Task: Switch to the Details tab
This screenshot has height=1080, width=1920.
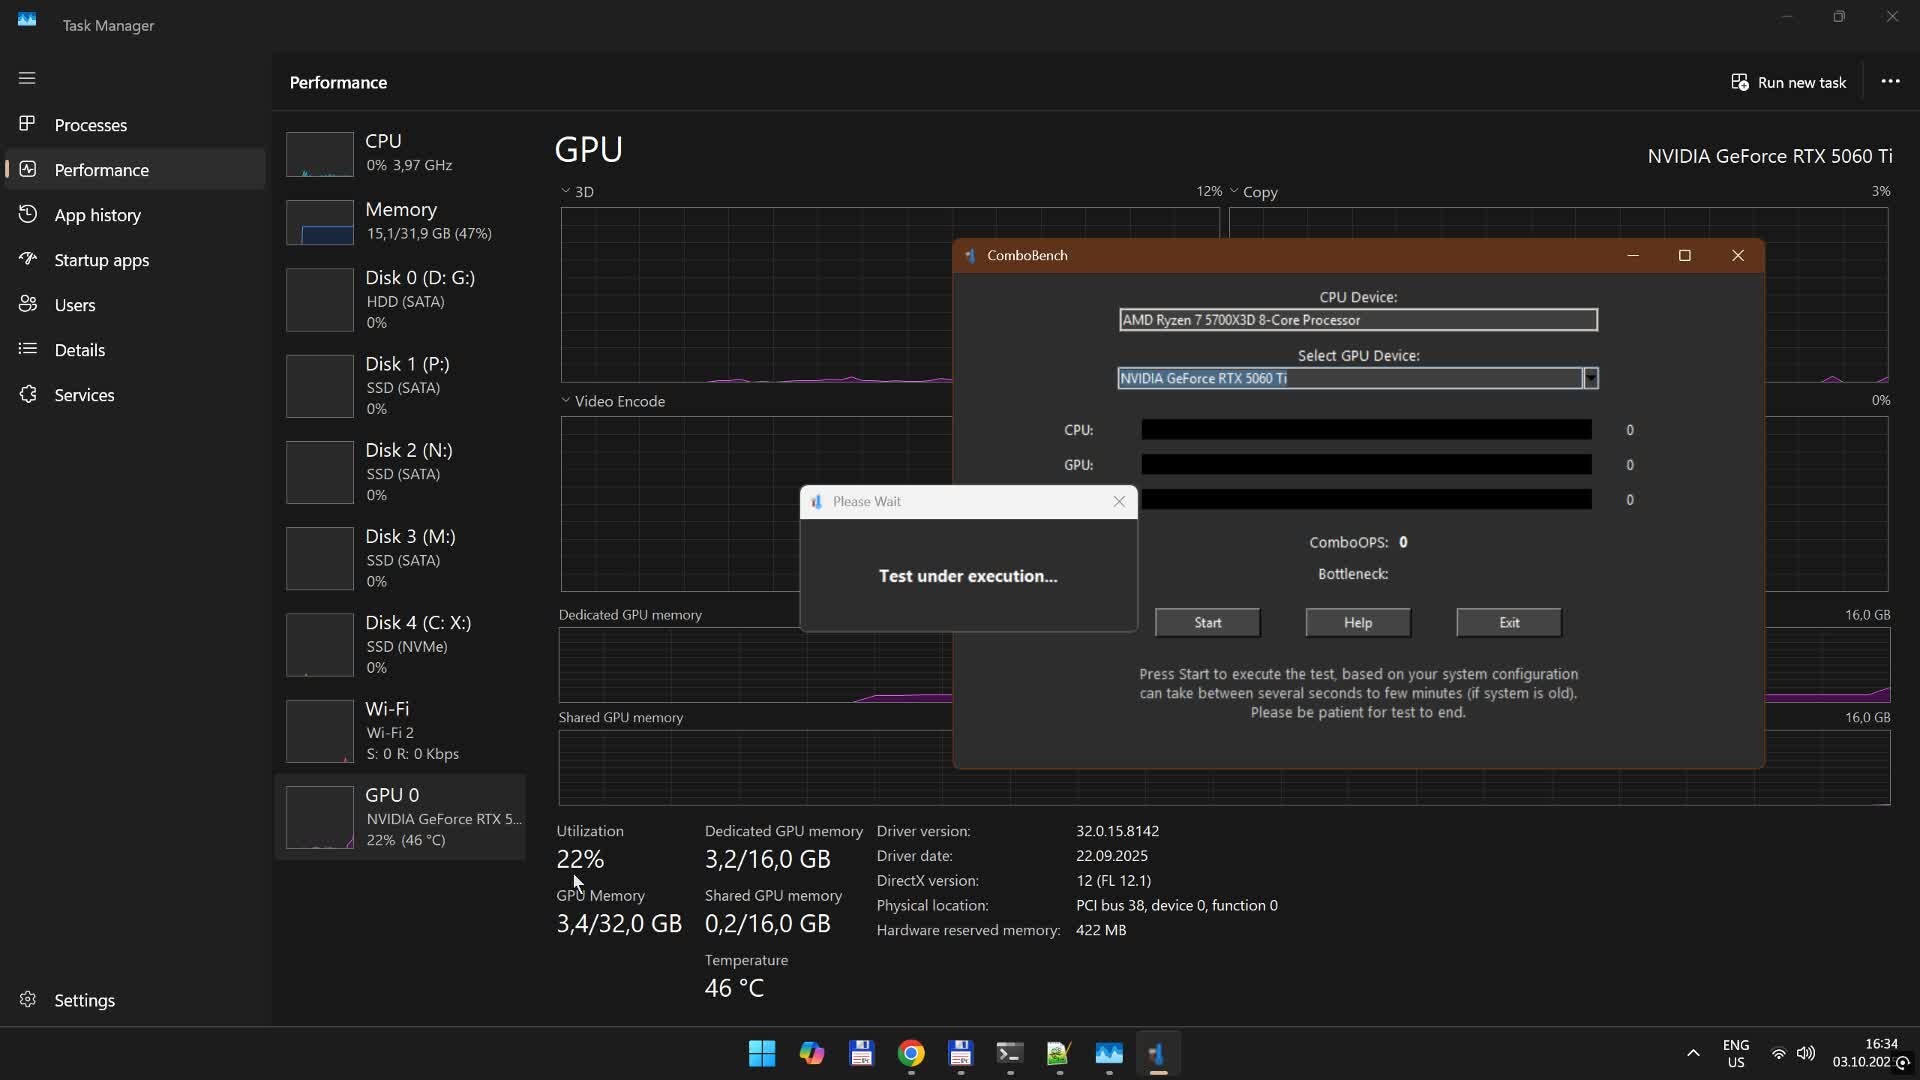Action: point(79,350)
